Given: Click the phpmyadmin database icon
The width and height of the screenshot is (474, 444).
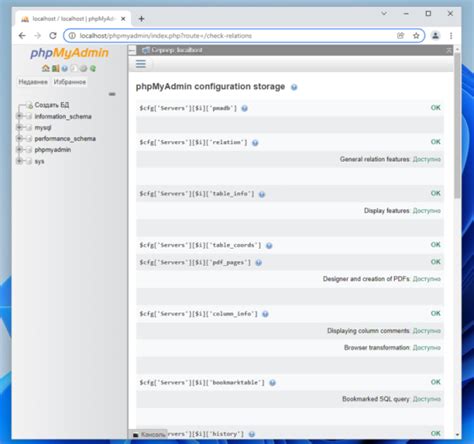Looking at the screenshot, I should tap(29, 150).
